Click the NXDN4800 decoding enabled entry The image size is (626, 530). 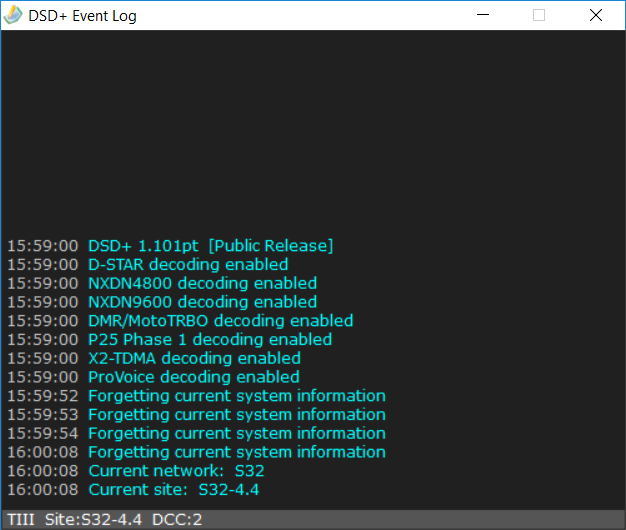pyautogui.click(x=162, y=283)
